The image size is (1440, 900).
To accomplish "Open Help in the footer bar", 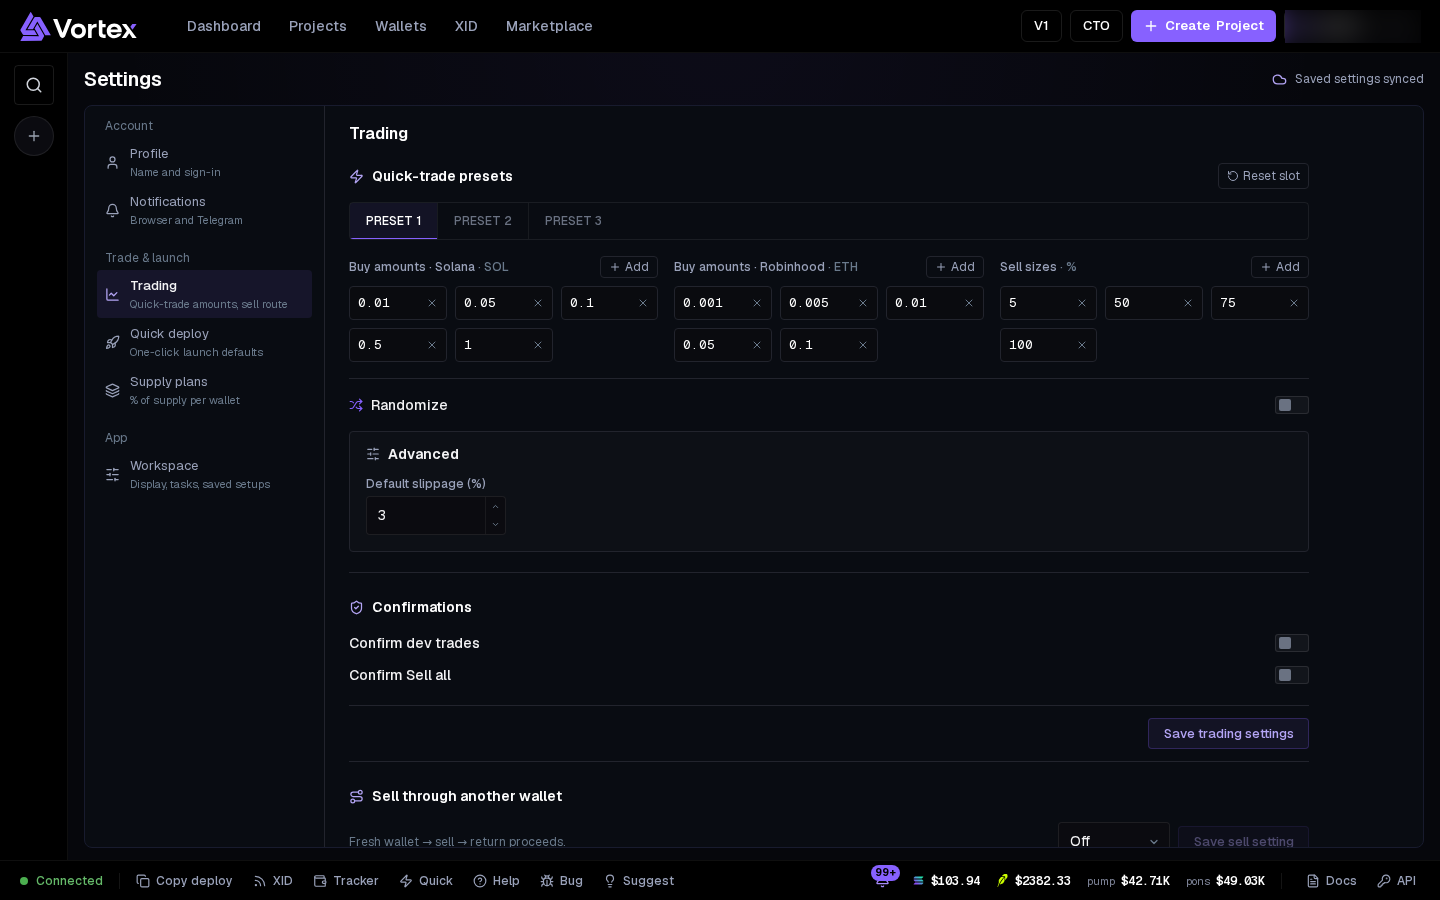I will click(497, 881).
